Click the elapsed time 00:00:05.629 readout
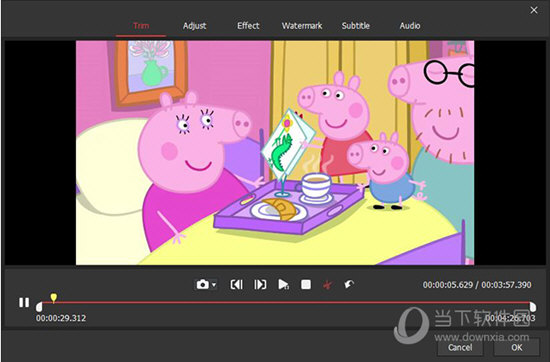The height and width of the screenshot is (362, 550). [x=448, y=285]
